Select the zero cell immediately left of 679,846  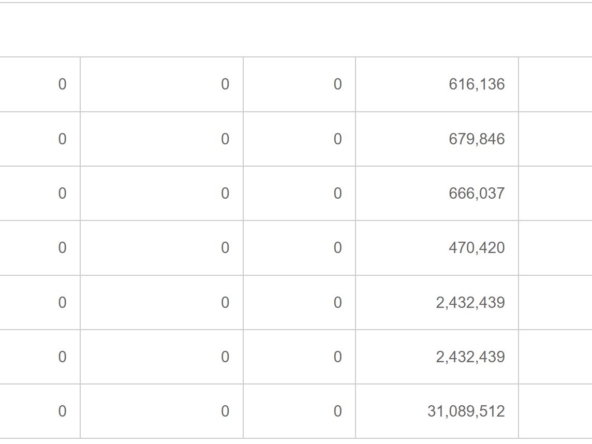point(299,139)
